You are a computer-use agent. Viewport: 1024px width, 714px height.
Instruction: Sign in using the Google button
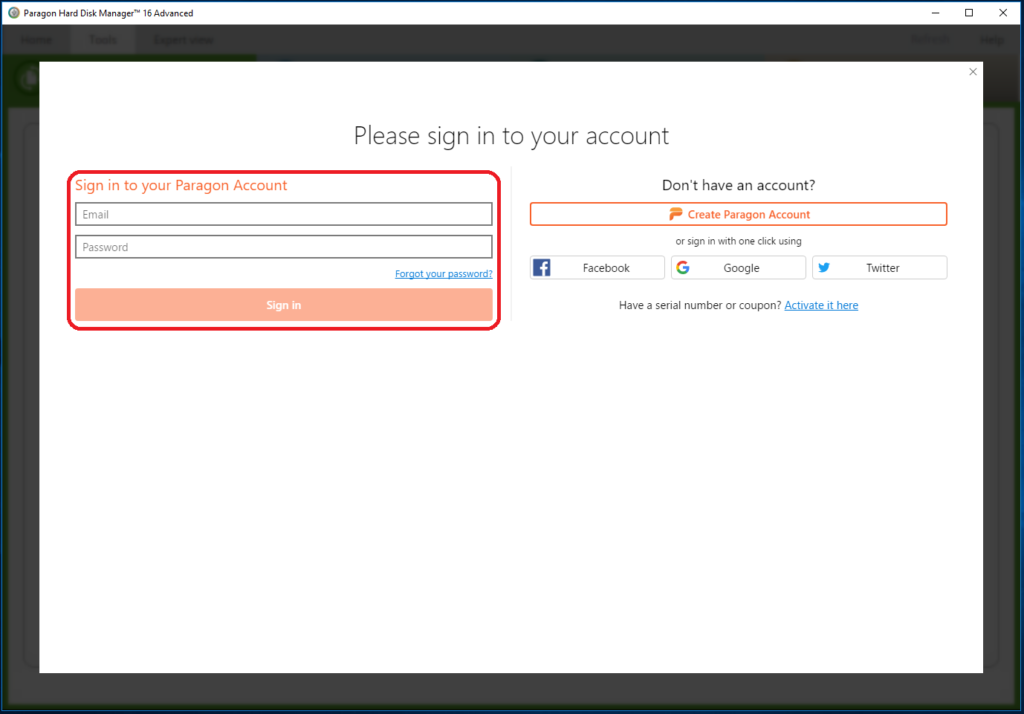point(738,267)
